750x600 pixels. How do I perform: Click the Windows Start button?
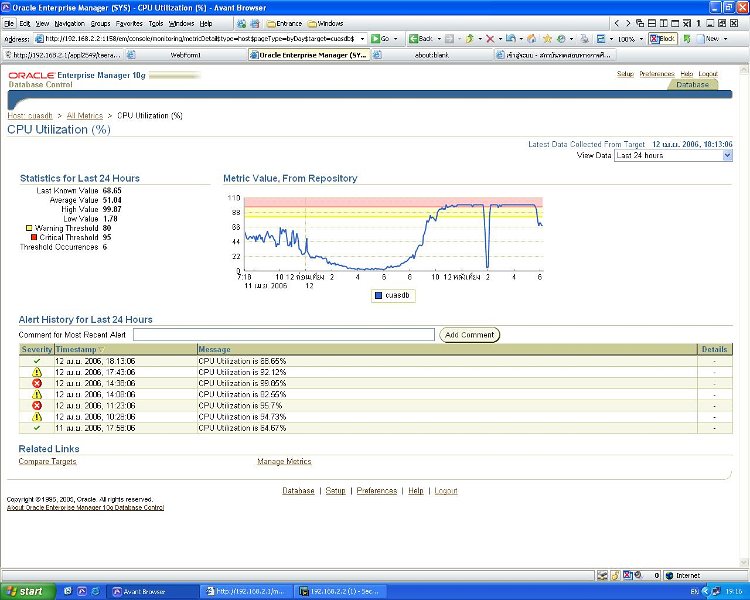[x=27, y=592]
